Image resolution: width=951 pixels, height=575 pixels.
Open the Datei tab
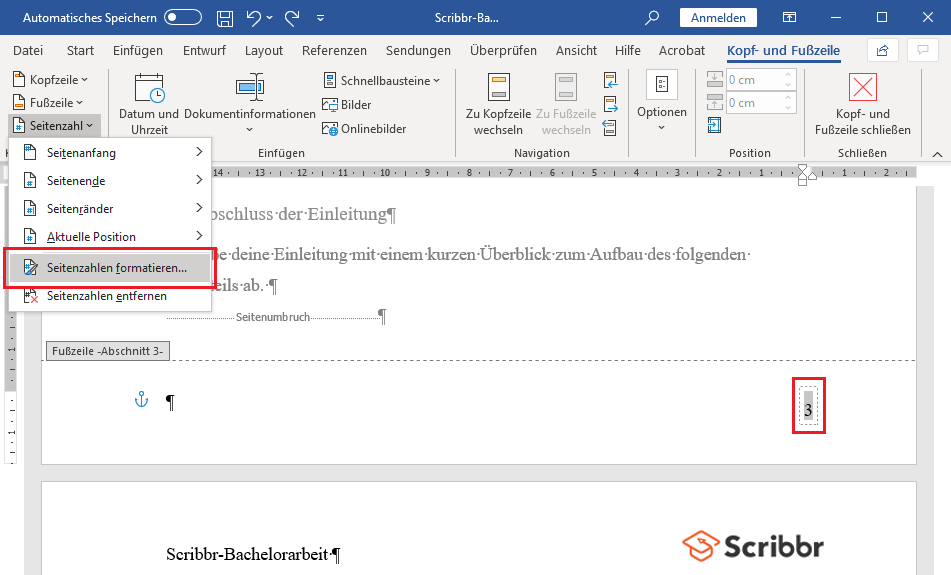pyautogui.click(x=28, y=50)
